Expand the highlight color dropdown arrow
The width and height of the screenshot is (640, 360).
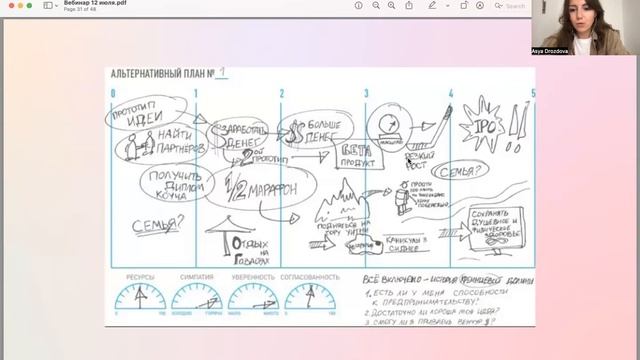[x=447, y=6]
